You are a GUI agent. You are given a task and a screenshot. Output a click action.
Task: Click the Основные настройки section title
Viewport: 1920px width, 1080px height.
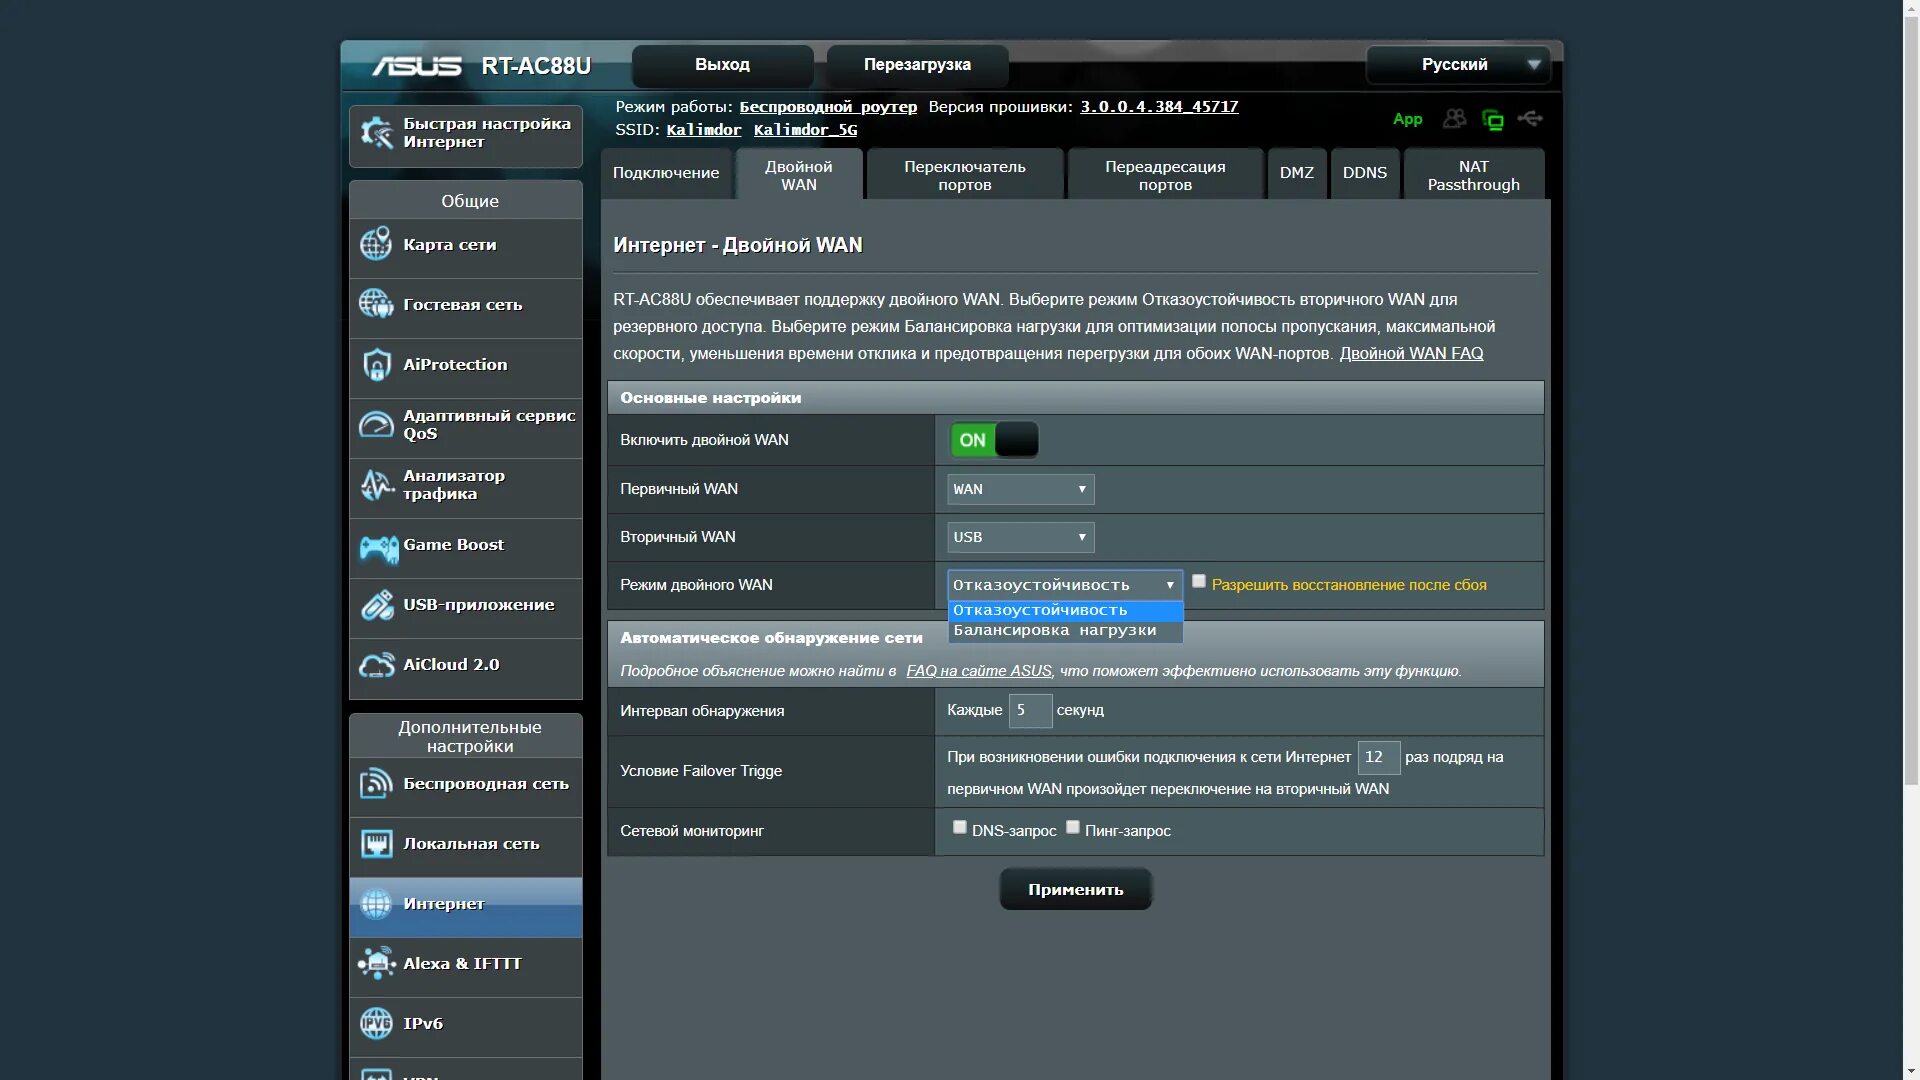coord(711,398)
